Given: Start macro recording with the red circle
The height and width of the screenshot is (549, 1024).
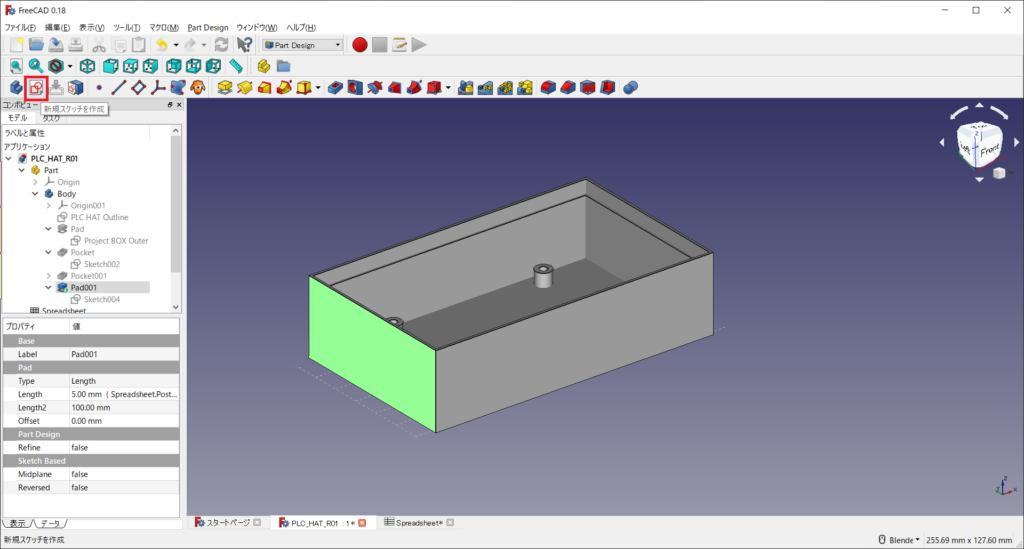Looking at the screenshot, I should pyautogui.click(x=360, y=44).
